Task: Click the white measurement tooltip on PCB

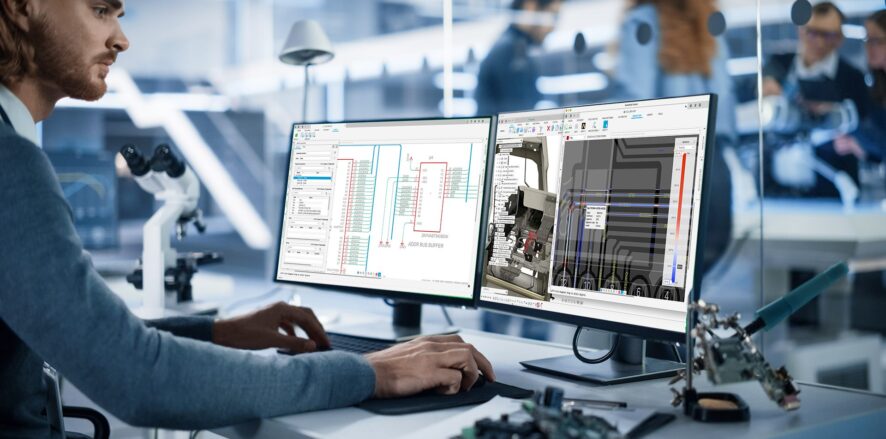Action: click(x=594, y=218)
